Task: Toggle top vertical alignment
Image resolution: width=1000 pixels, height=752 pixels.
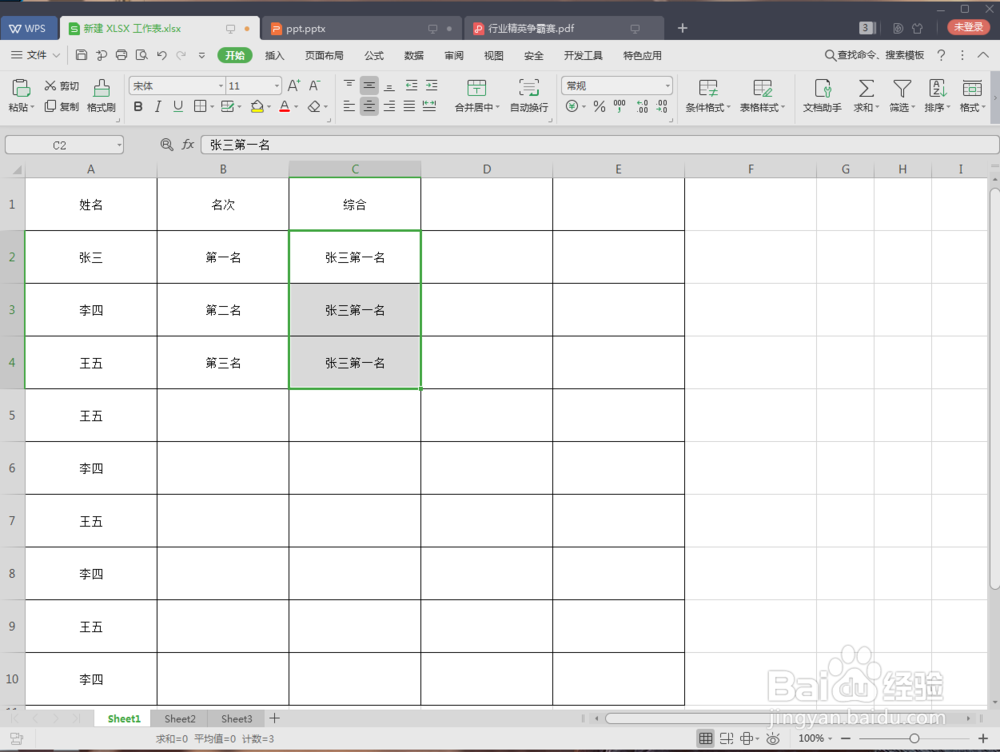Action: pos(349,85)
